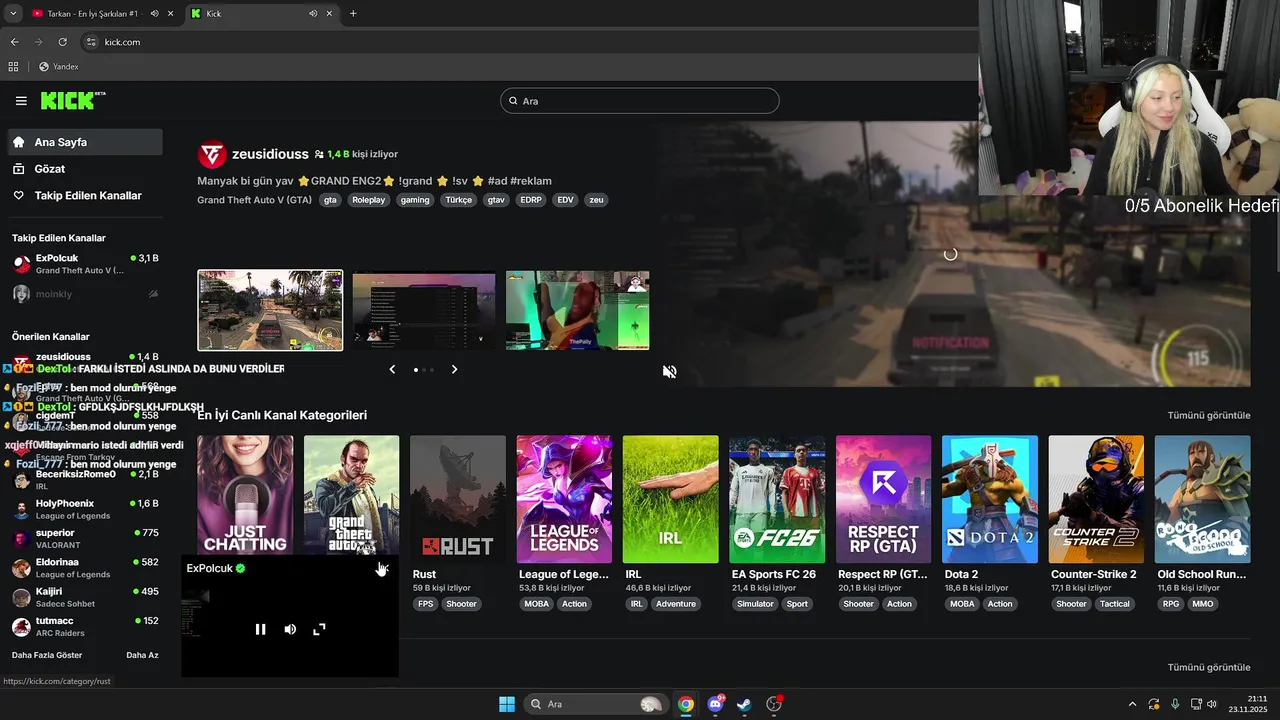The height and width of the screenshot is (720, 1280).
Task: Select the Roleplay tag
Action: coord(368,200)
